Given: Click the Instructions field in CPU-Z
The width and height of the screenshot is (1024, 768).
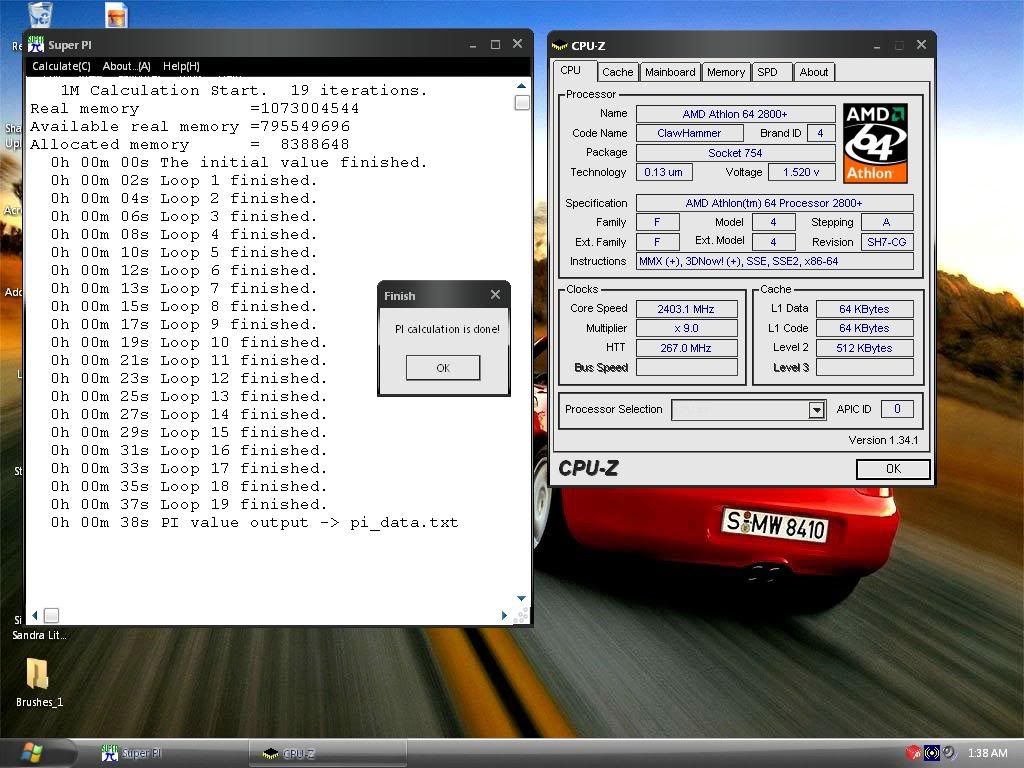Looking at the screenshot, I should click(x=775, y=261).
